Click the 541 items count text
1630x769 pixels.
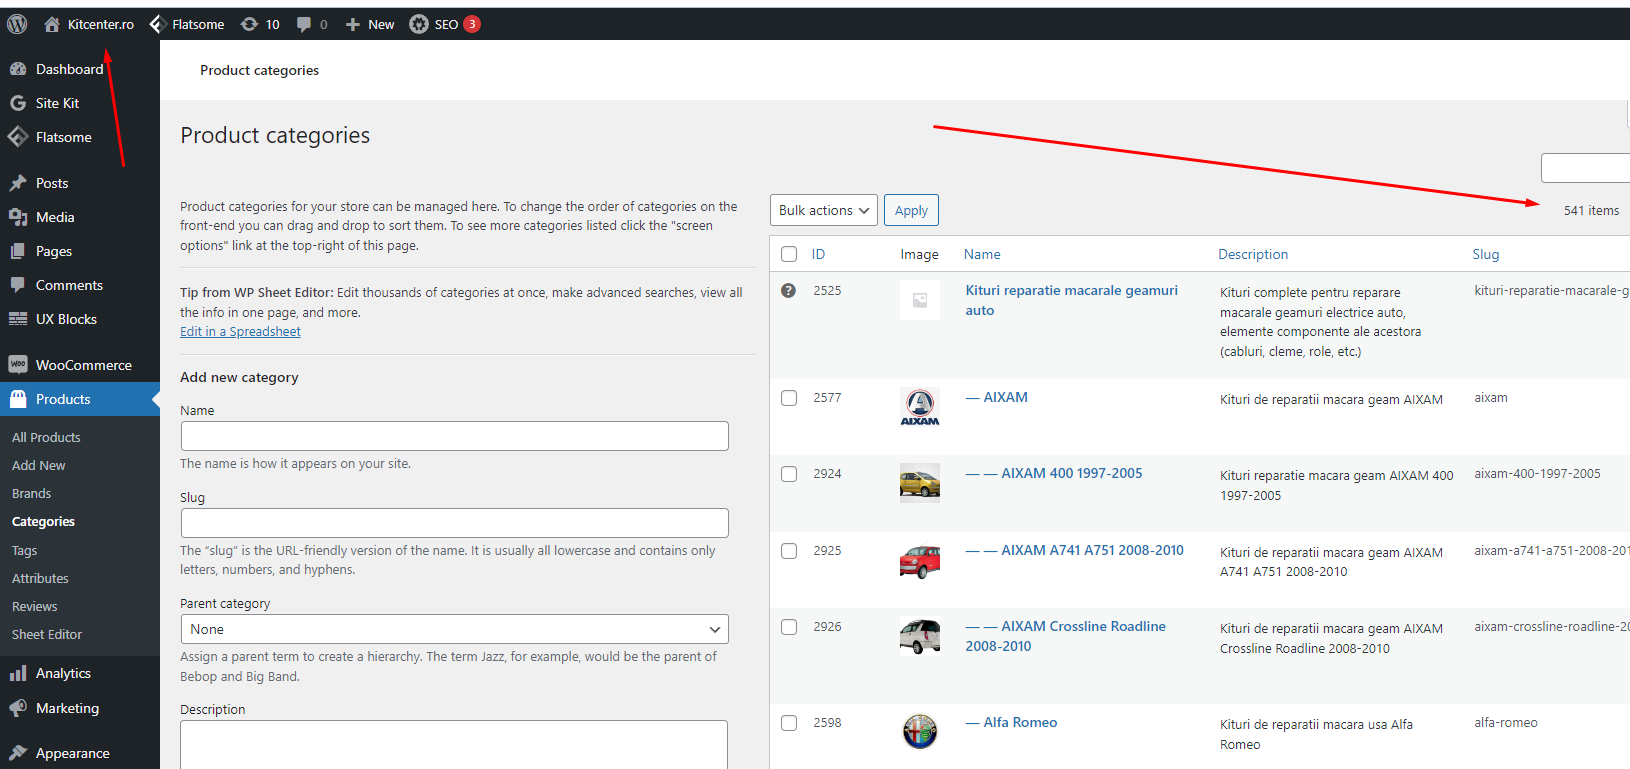[x=1591, y=210]
